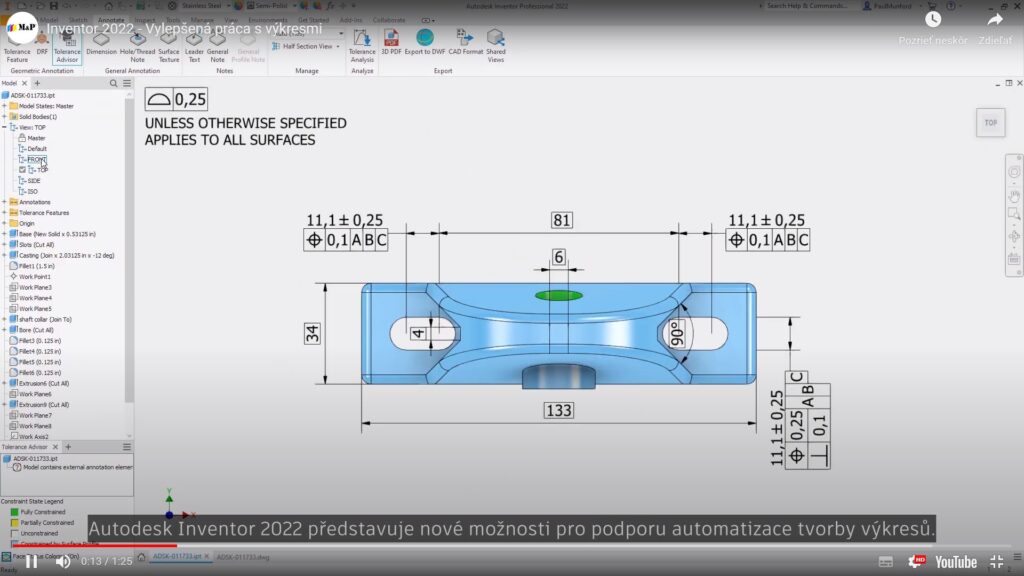This screenshot has height=576, width=1024.
Task: Collapse the View: TOP node
Action: (5, 127)
